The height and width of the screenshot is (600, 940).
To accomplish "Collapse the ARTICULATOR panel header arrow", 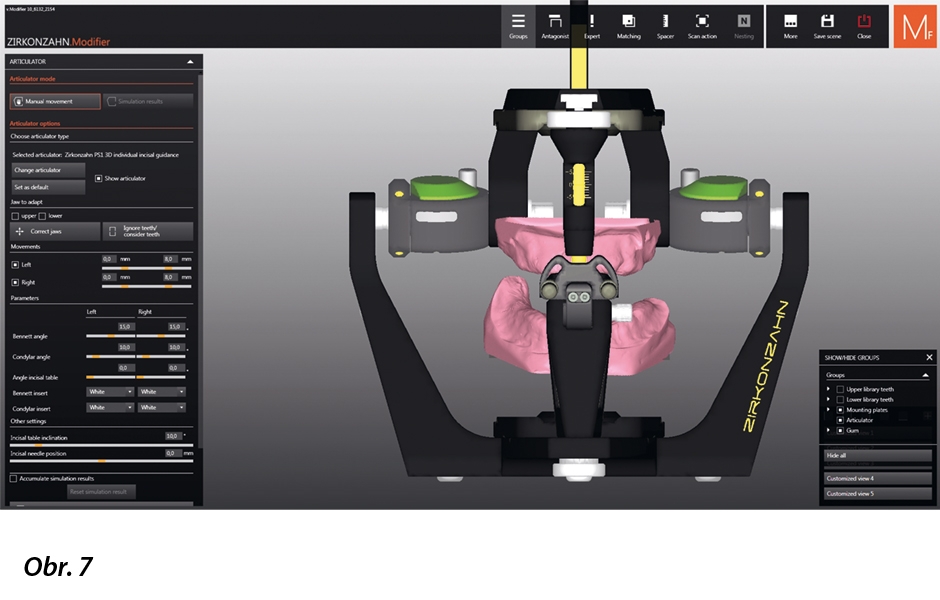I will click(x=190, y=61).
